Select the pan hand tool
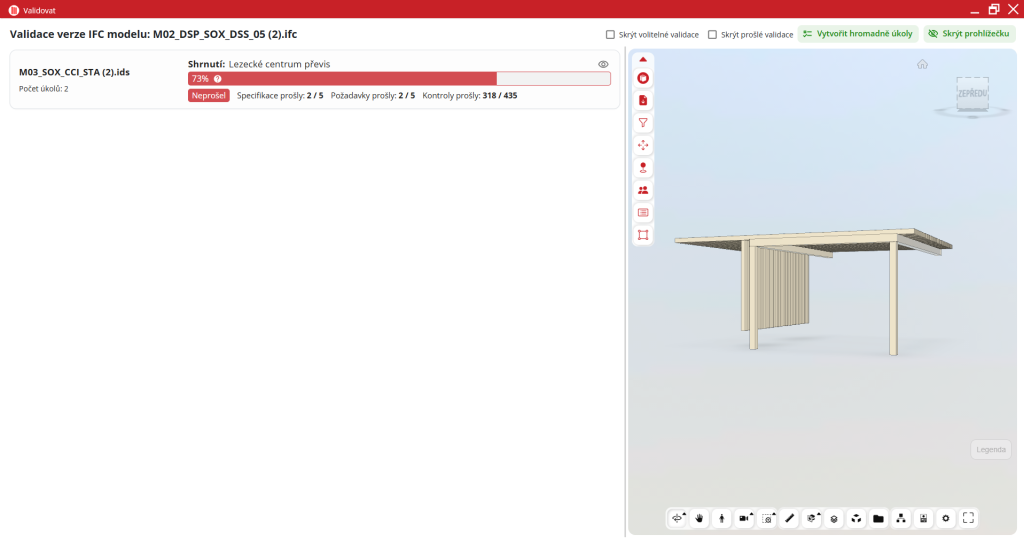1024x550 pixels. [x=699, y=518]
